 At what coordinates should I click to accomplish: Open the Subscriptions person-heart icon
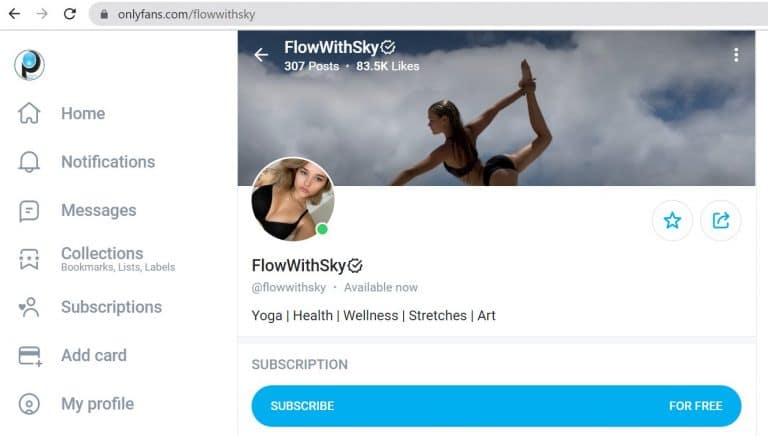click(29, 307)
